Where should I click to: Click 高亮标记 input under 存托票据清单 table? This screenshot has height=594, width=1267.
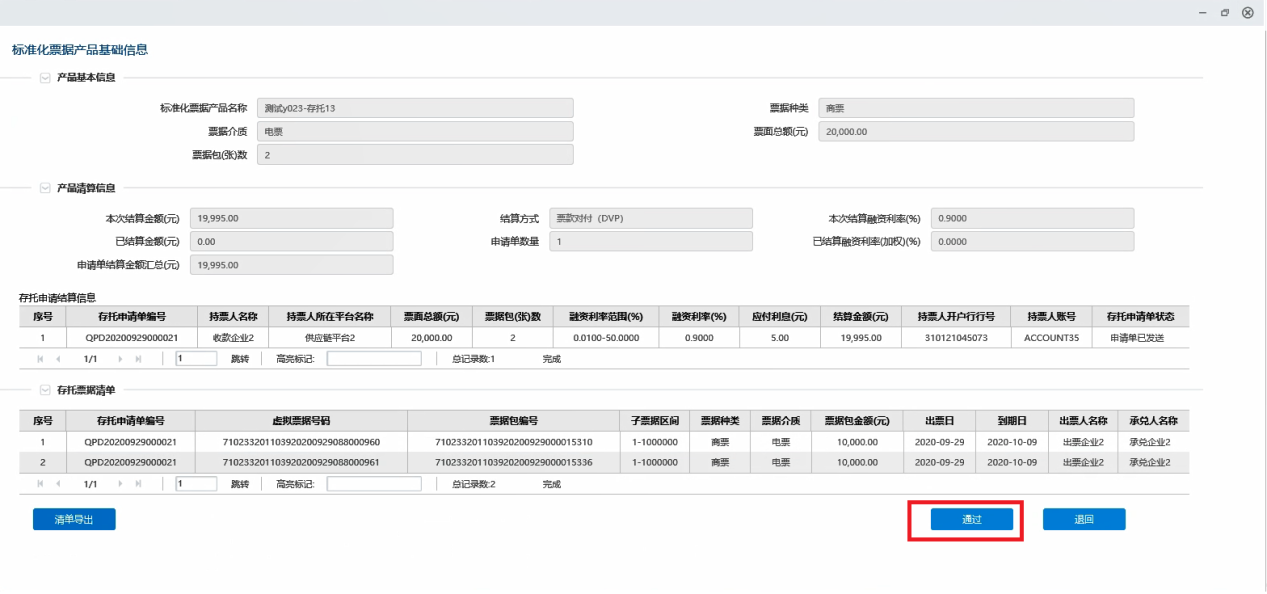tap(374, 484)
